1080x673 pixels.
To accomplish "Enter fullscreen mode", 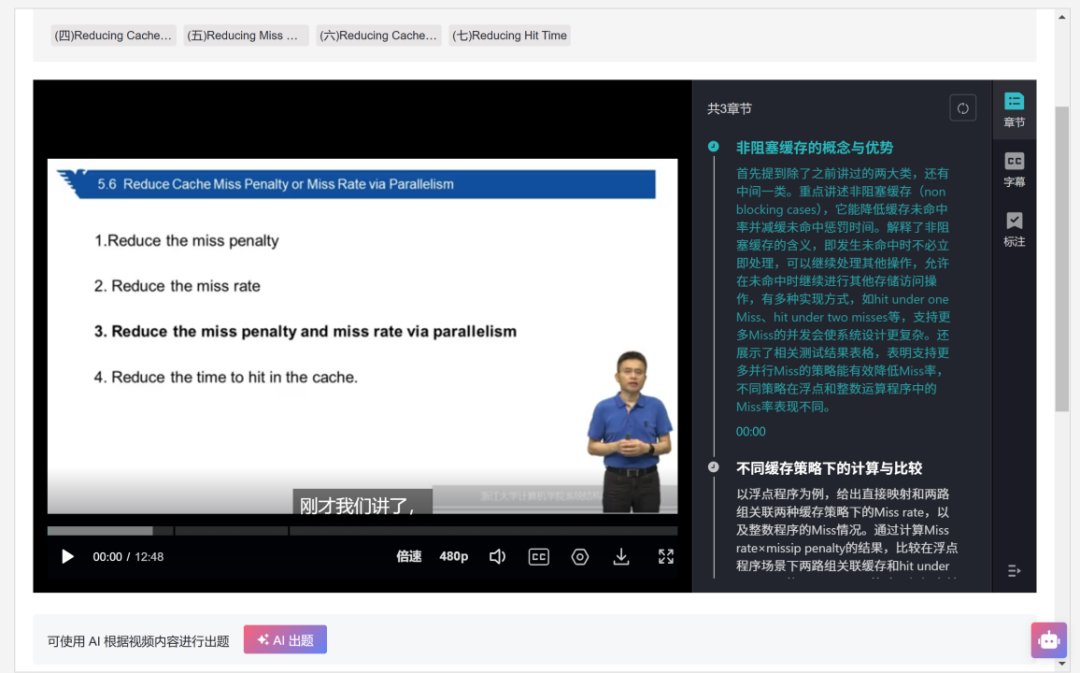I will [x=666, y=557].
